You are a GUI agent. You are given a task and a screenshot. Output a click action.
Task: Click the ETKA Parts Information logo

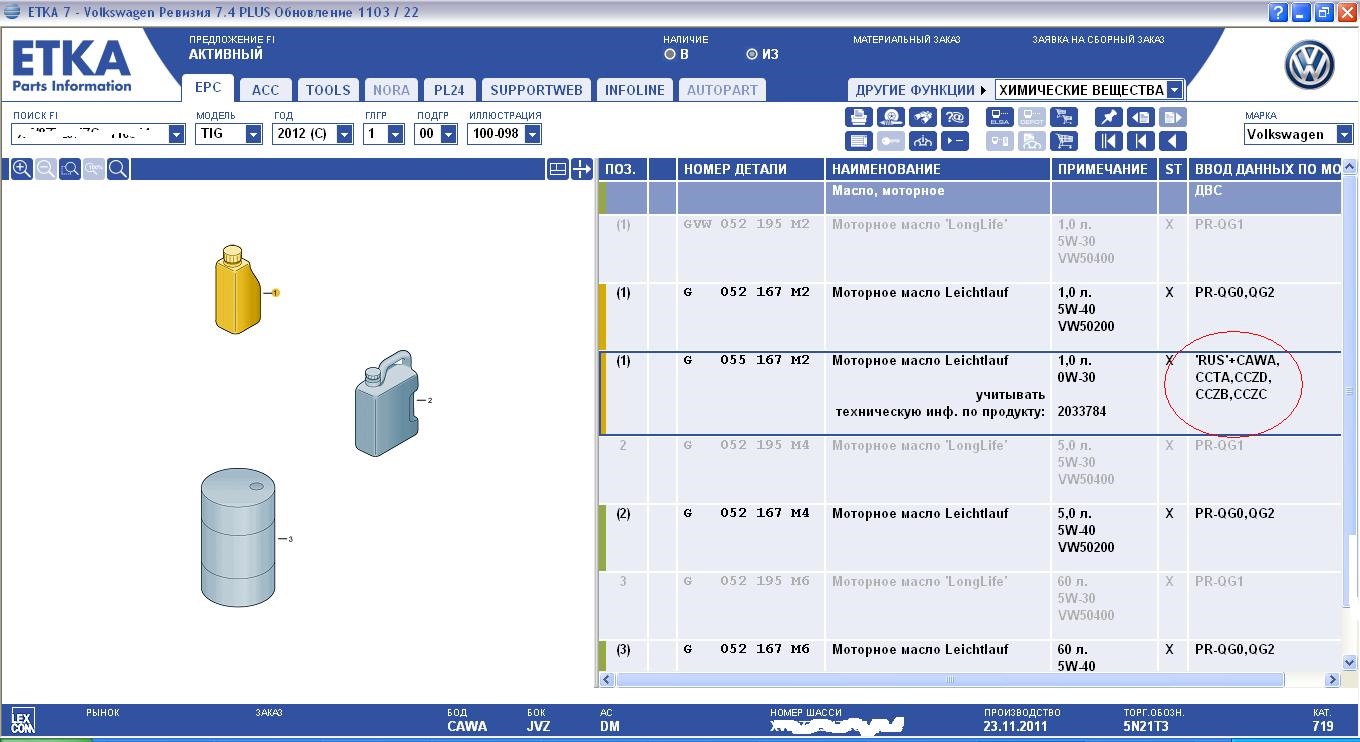[72, 67]
